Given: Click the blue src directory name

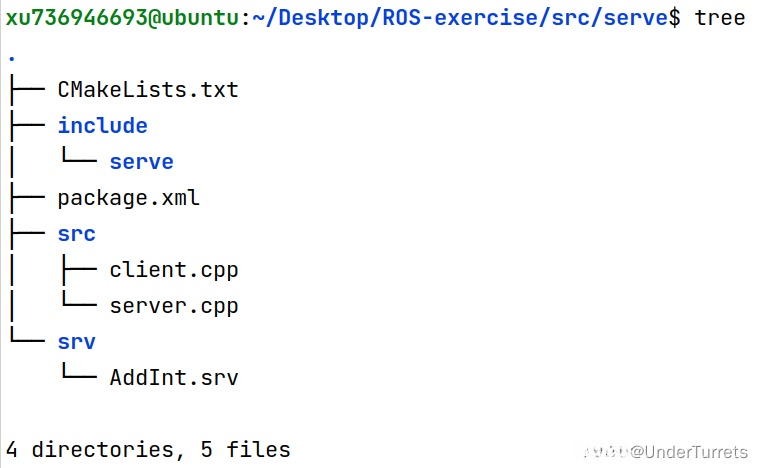Looking at the screenshot, I should coord(76,234).
